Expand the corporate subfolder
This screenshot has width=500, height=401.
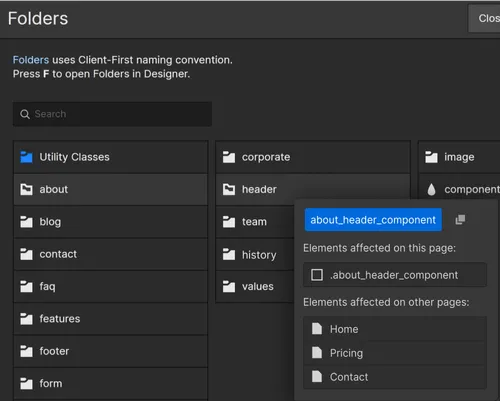313,157
